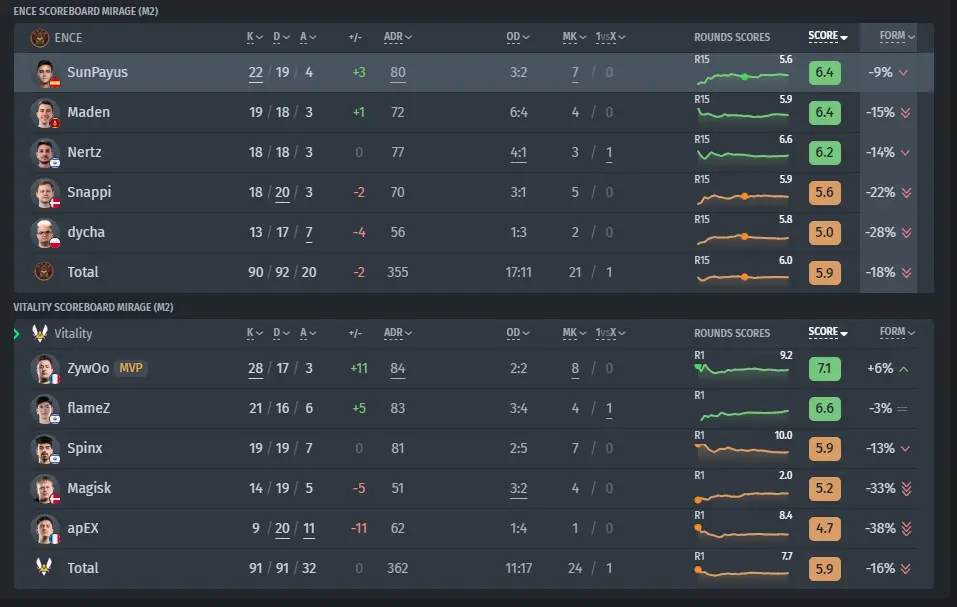
Task: Click ZywOo's green 7.1 score badge
Action: point(825,368)
